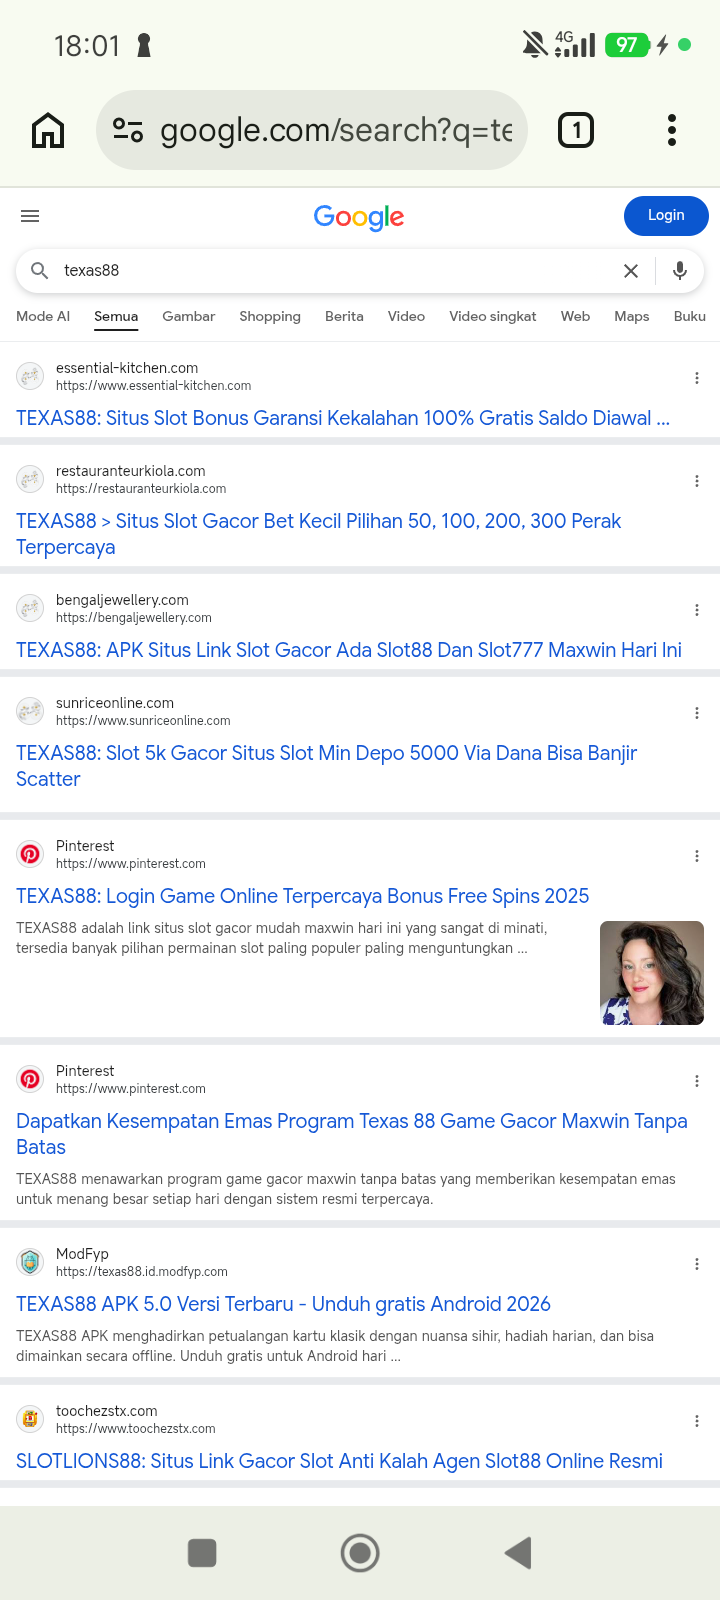Switch to Mode AI tab
The image size is (720, 1600).
(43, 316)
